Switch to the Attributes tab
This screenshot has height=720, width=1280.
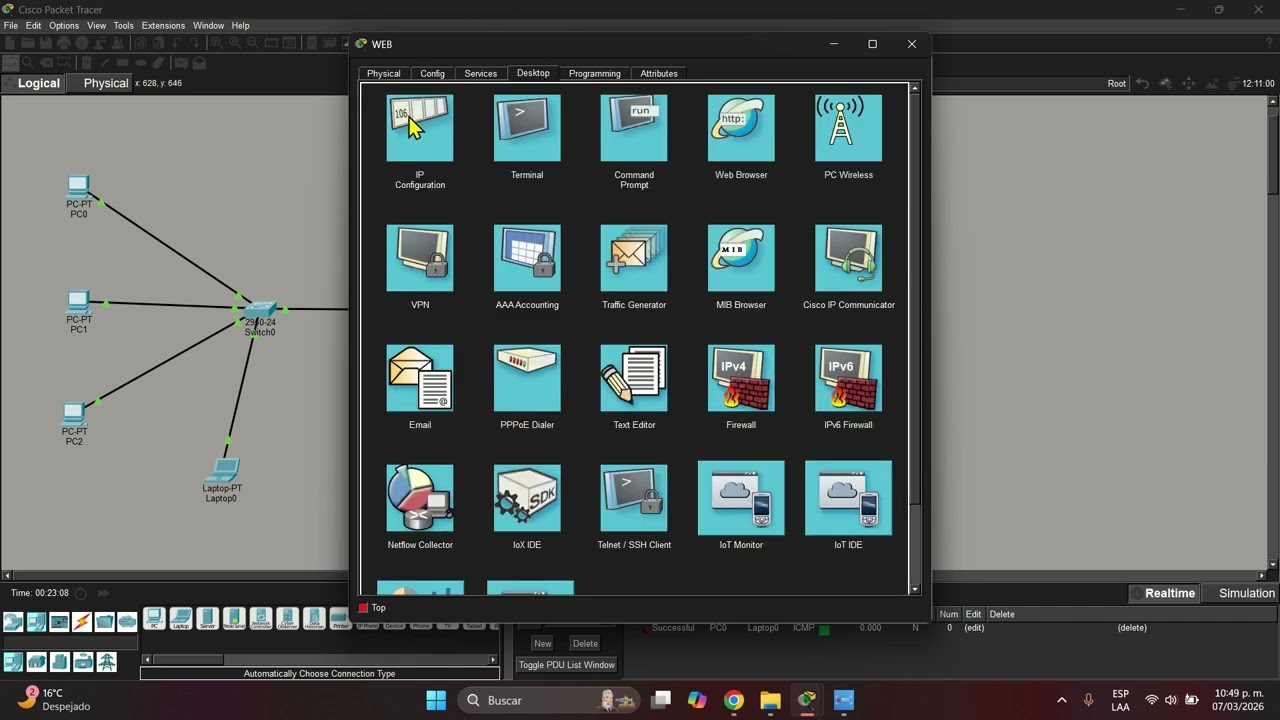point(659,73)
